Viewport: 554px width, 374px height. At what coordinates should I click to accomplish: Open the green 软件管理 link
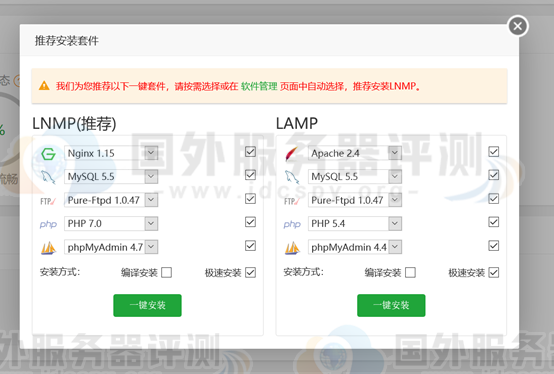coord(259,86)
